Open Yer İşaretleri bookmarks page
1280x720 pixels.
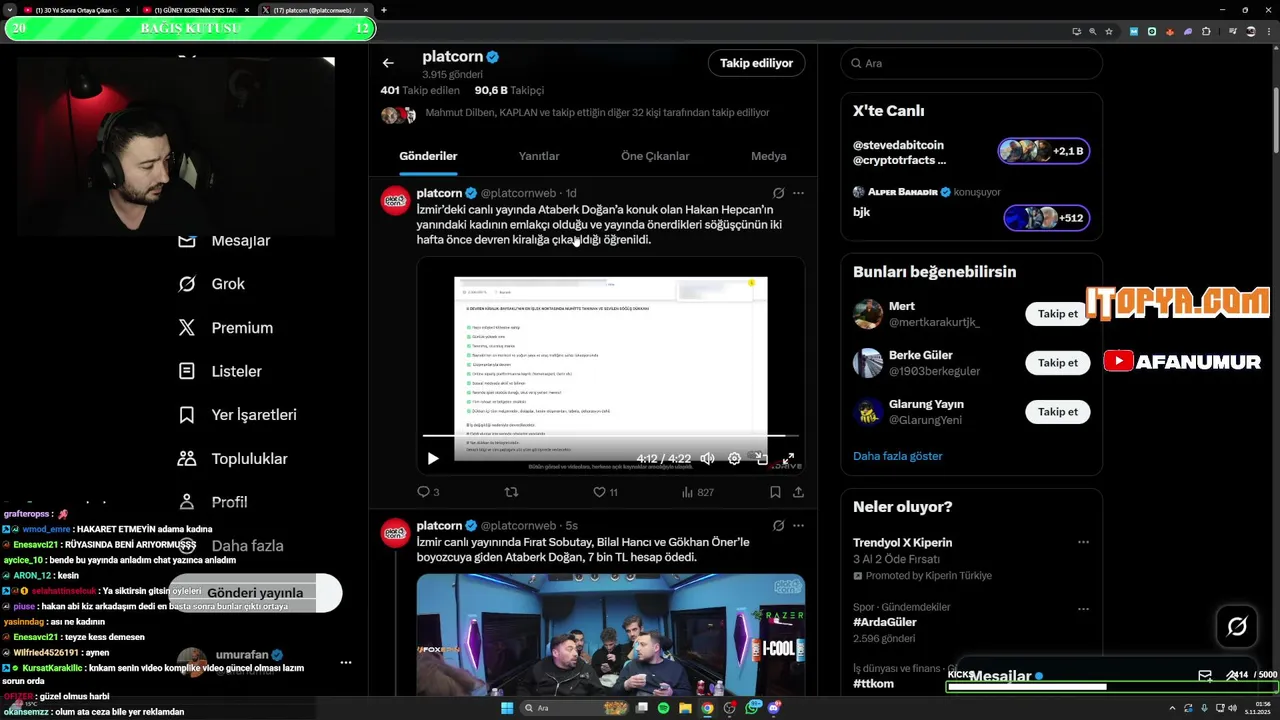(237, 415)
